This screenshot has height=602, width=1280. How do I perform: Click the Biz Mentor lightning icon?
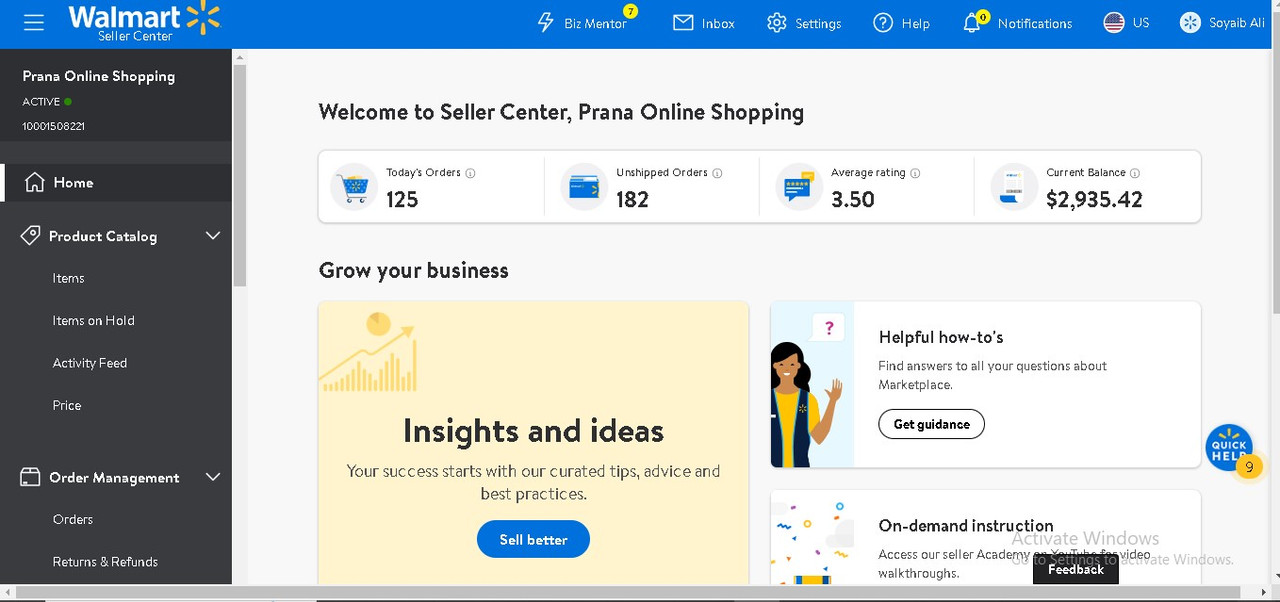tap(546, 23)
